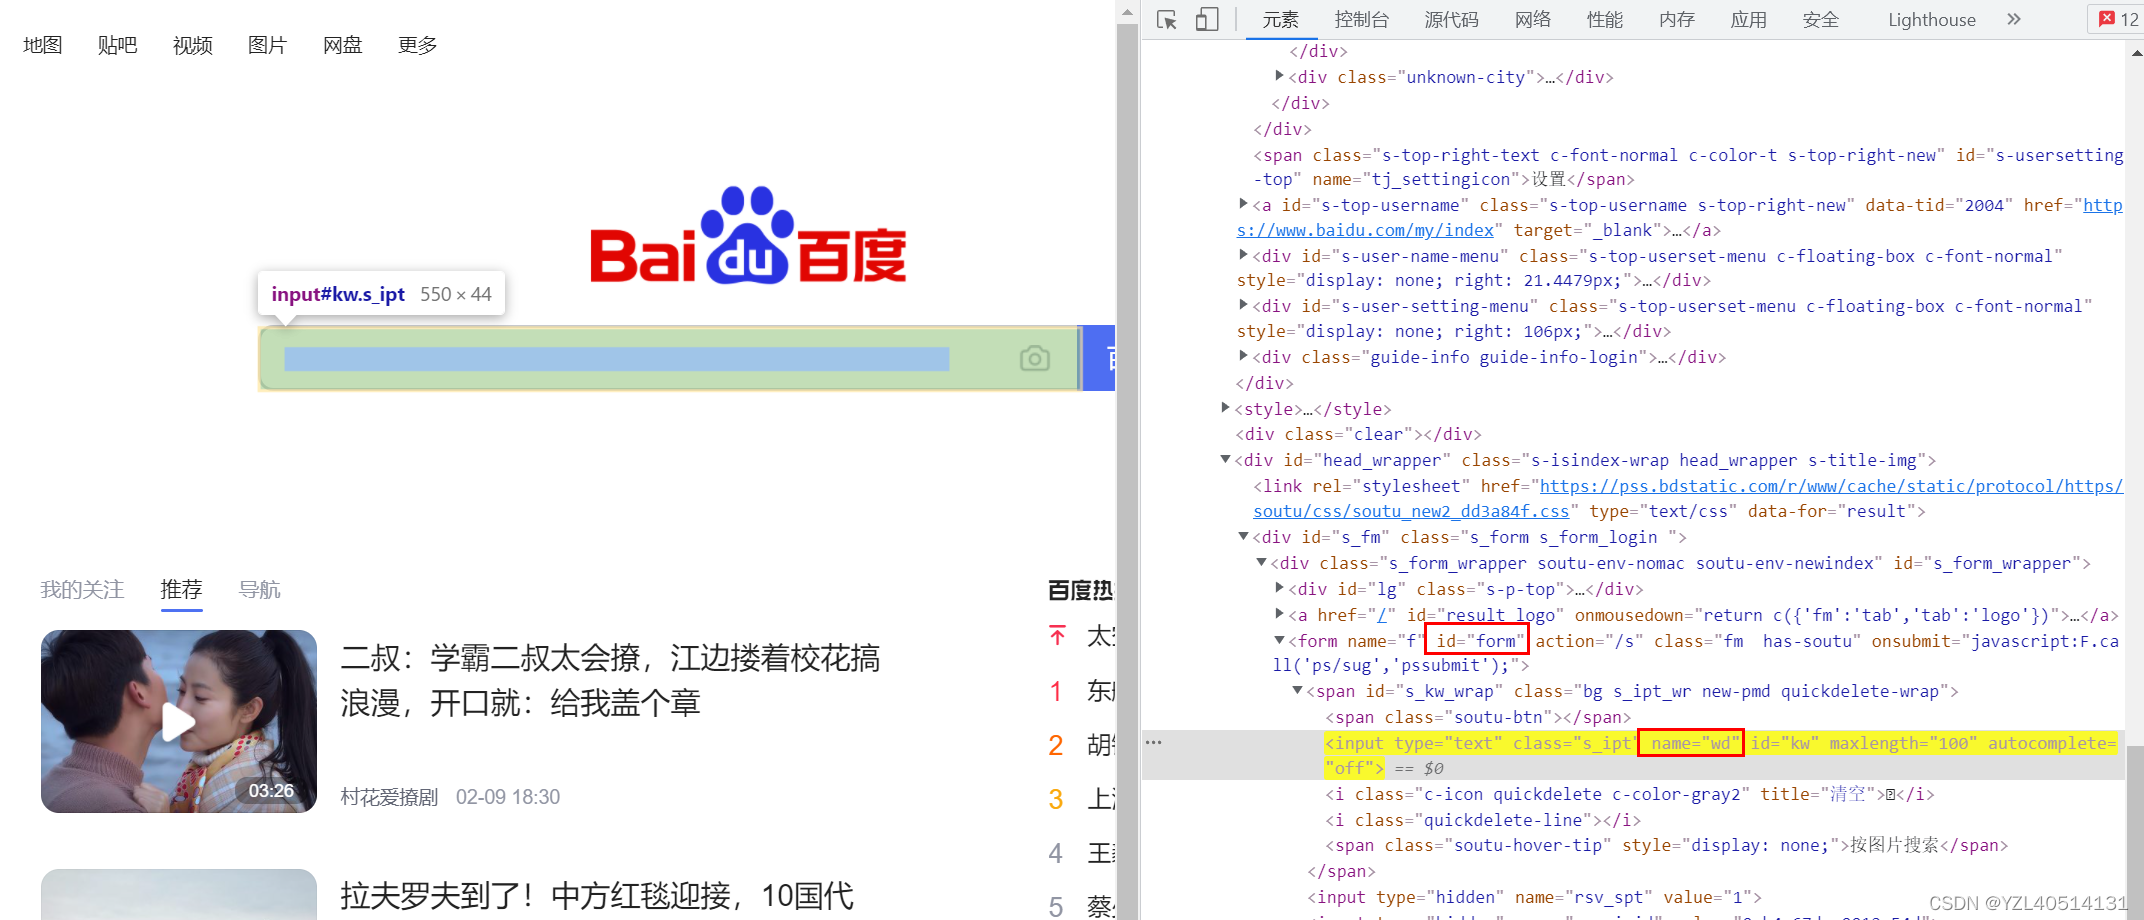Click author 村花爱撩剧
Viewport: 2144px width, 920px height.
click(389, 797)
